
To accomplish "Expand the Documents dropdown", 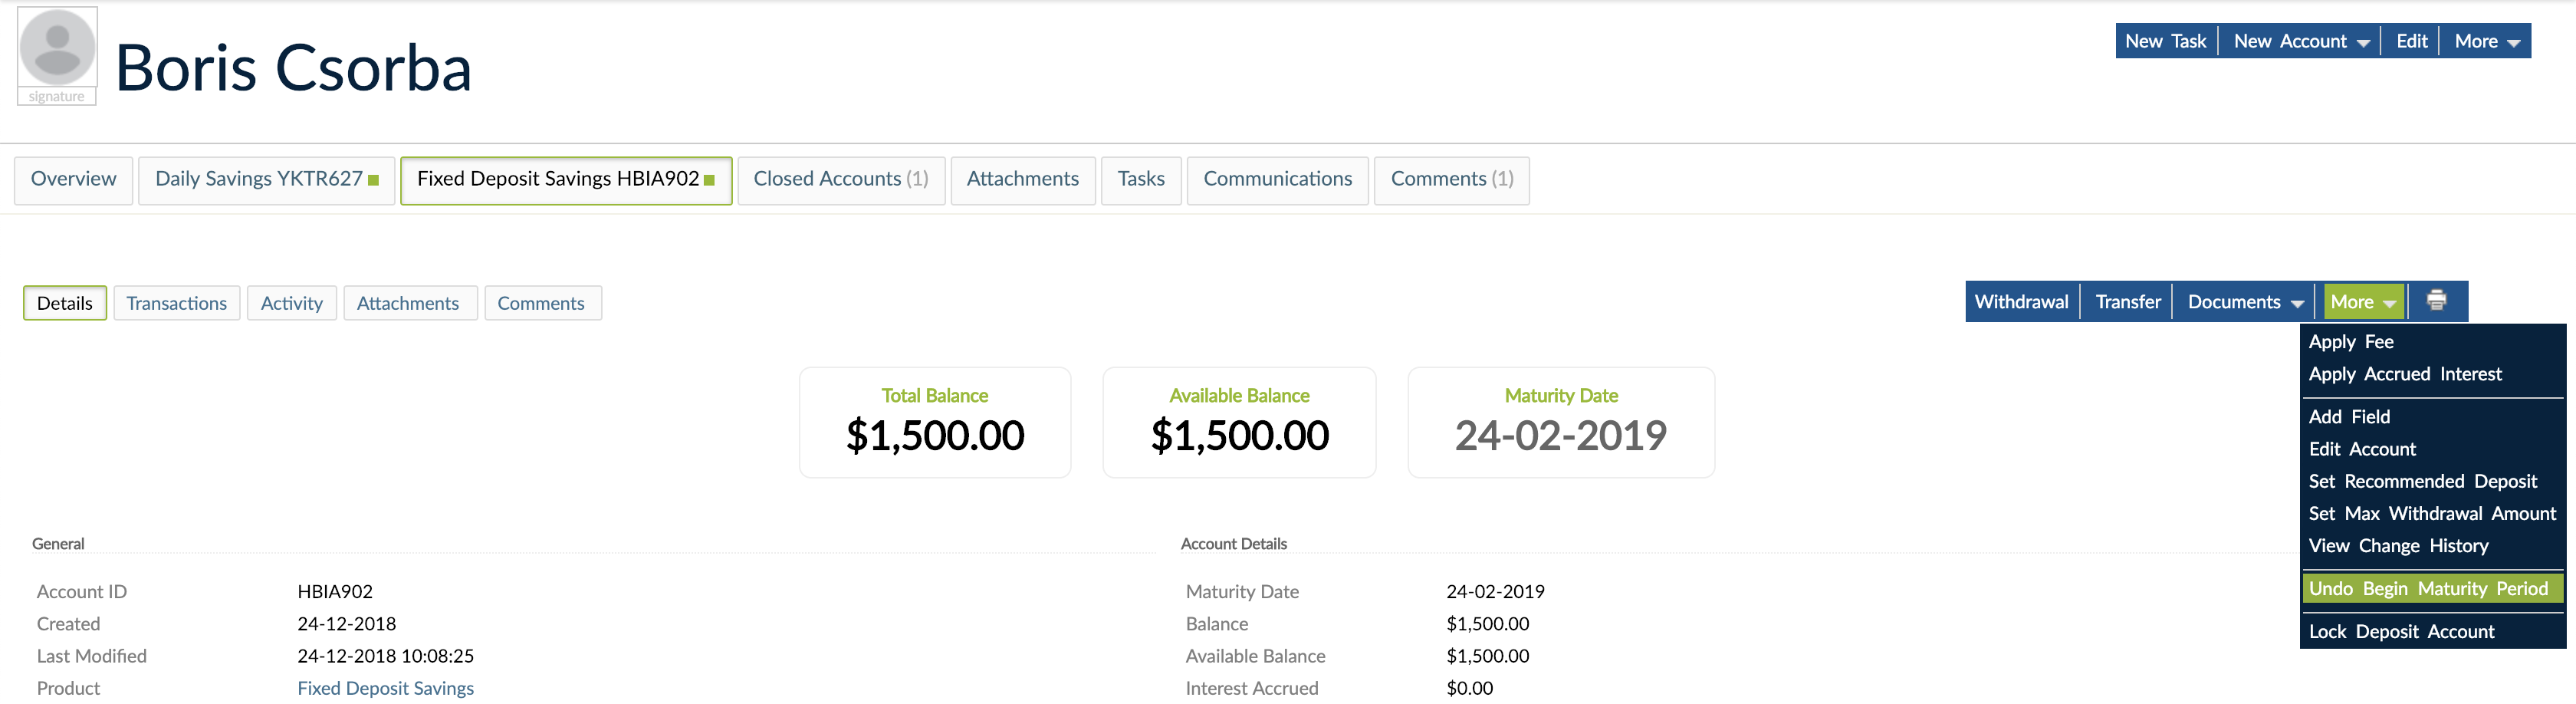I will coord(2242,301).
